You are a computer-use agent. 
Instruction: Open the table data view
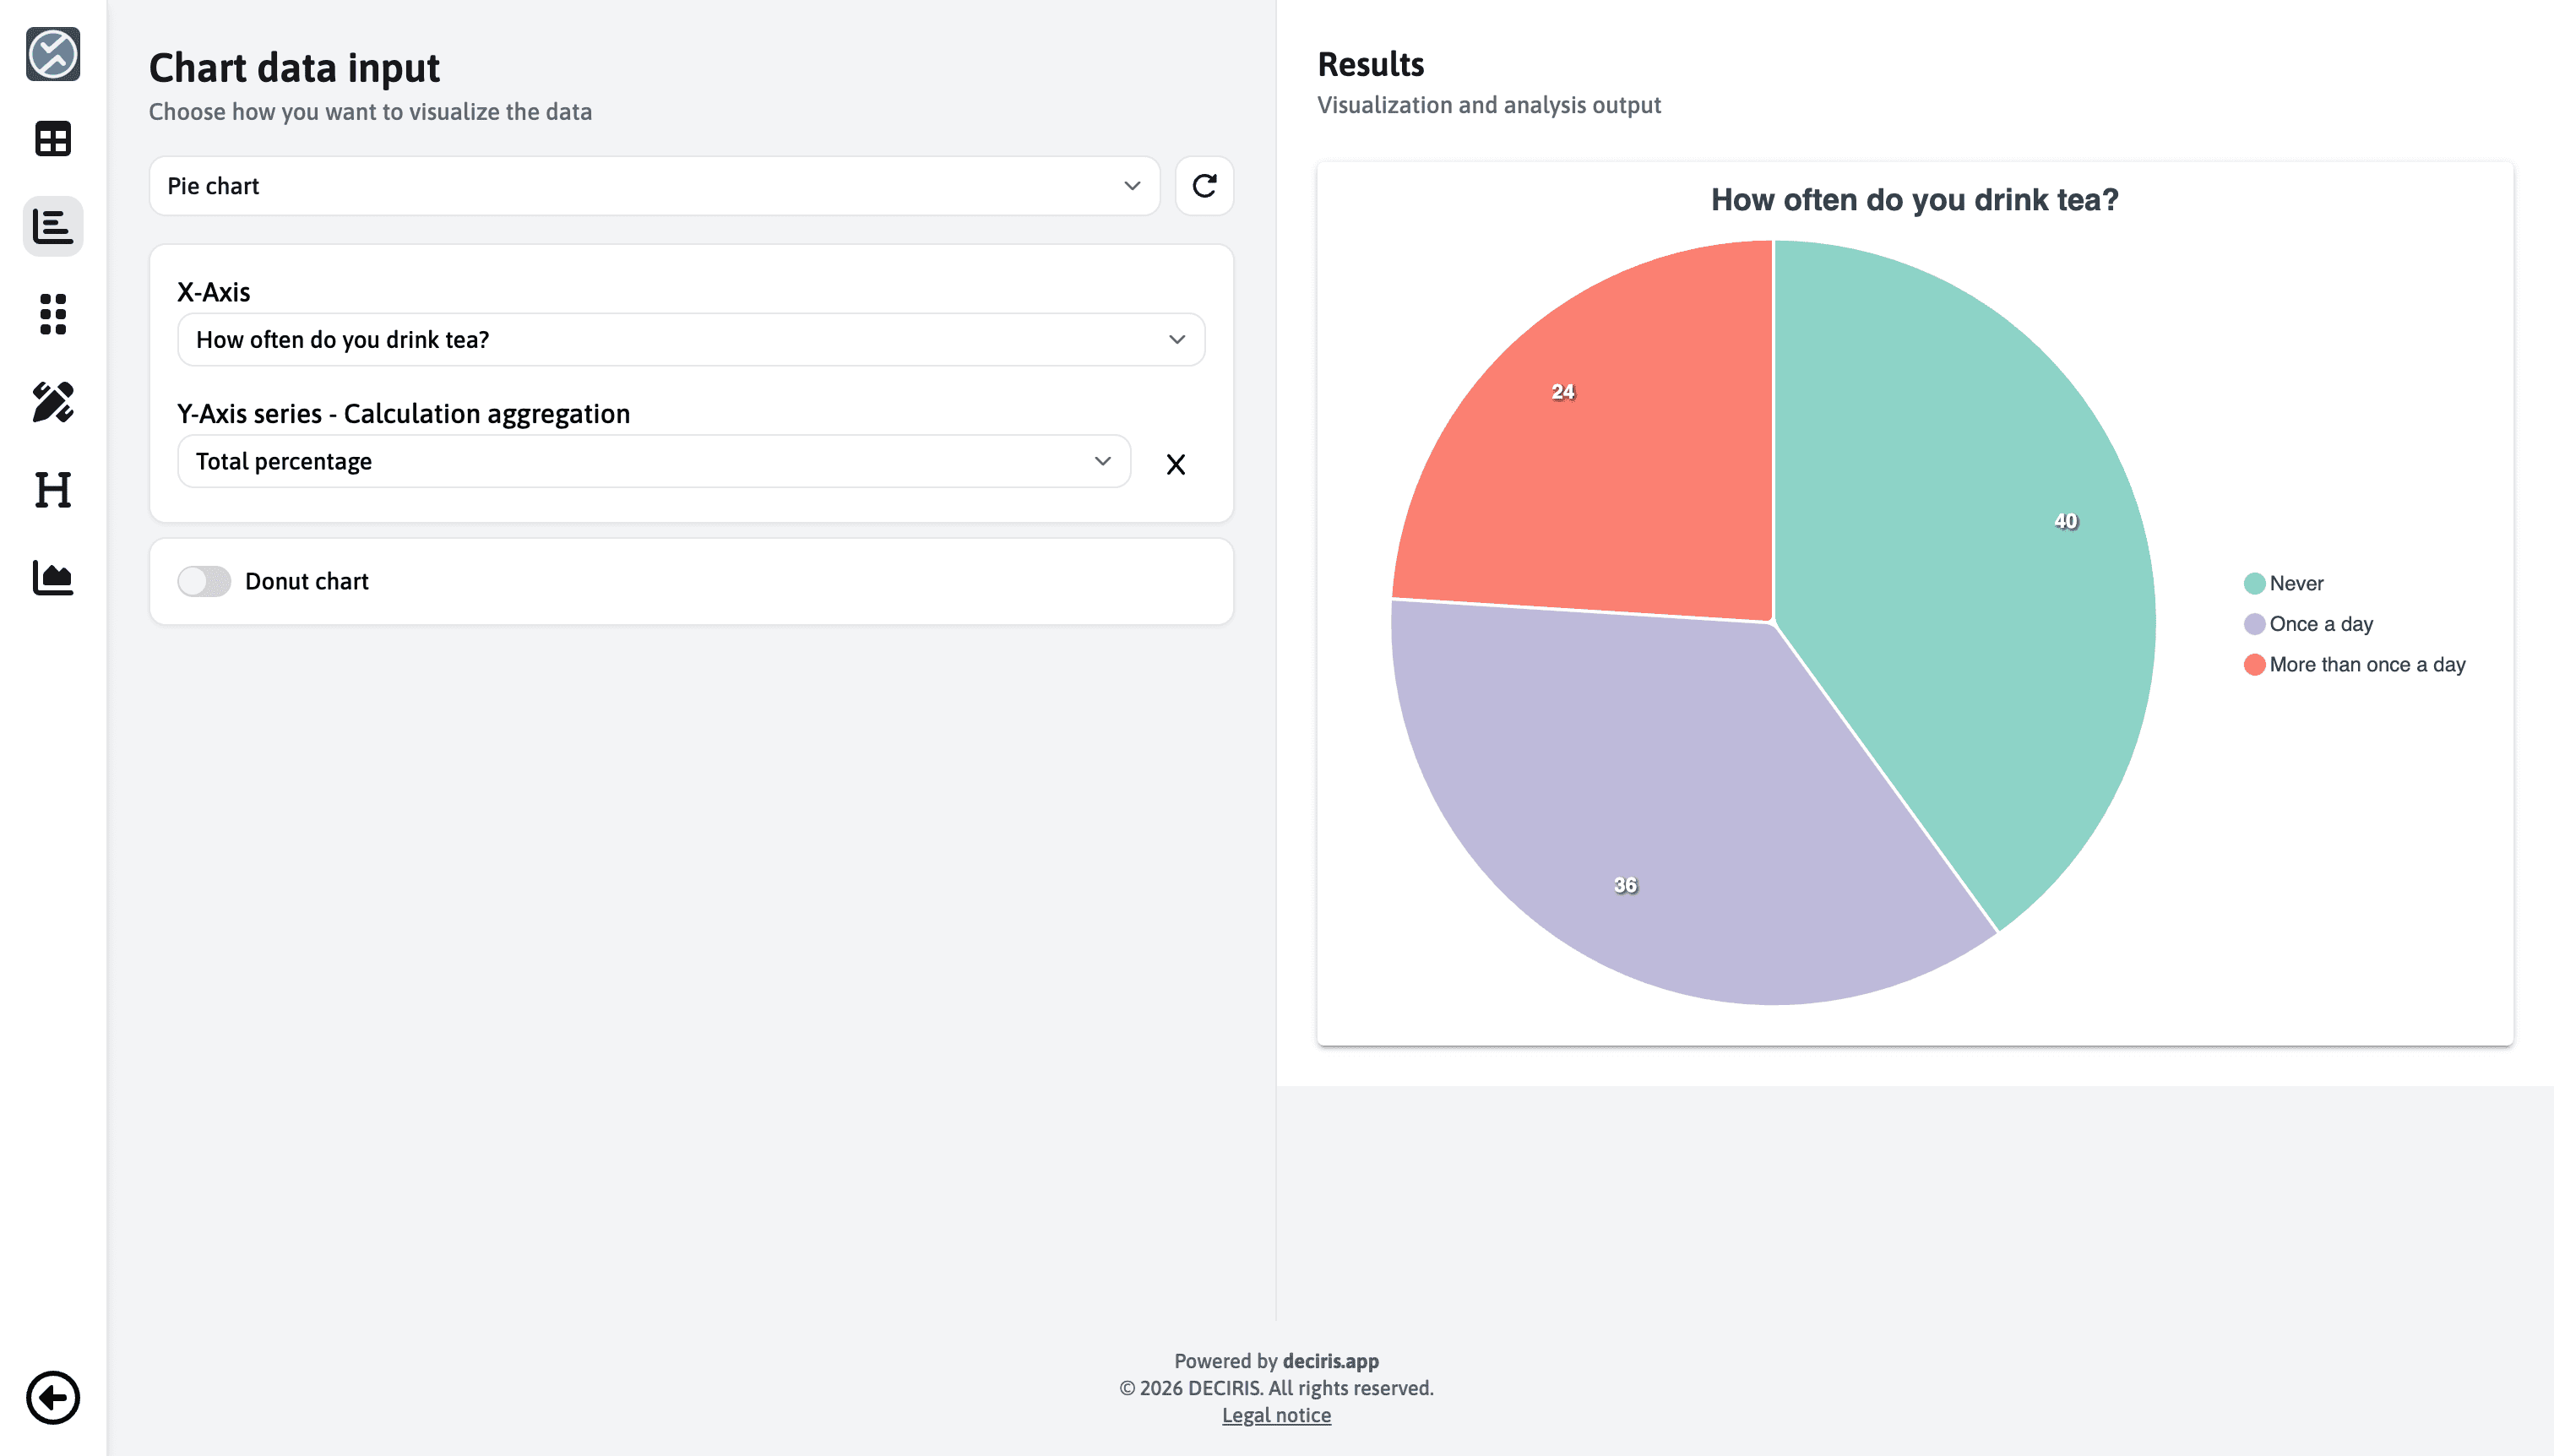(53, 139)
